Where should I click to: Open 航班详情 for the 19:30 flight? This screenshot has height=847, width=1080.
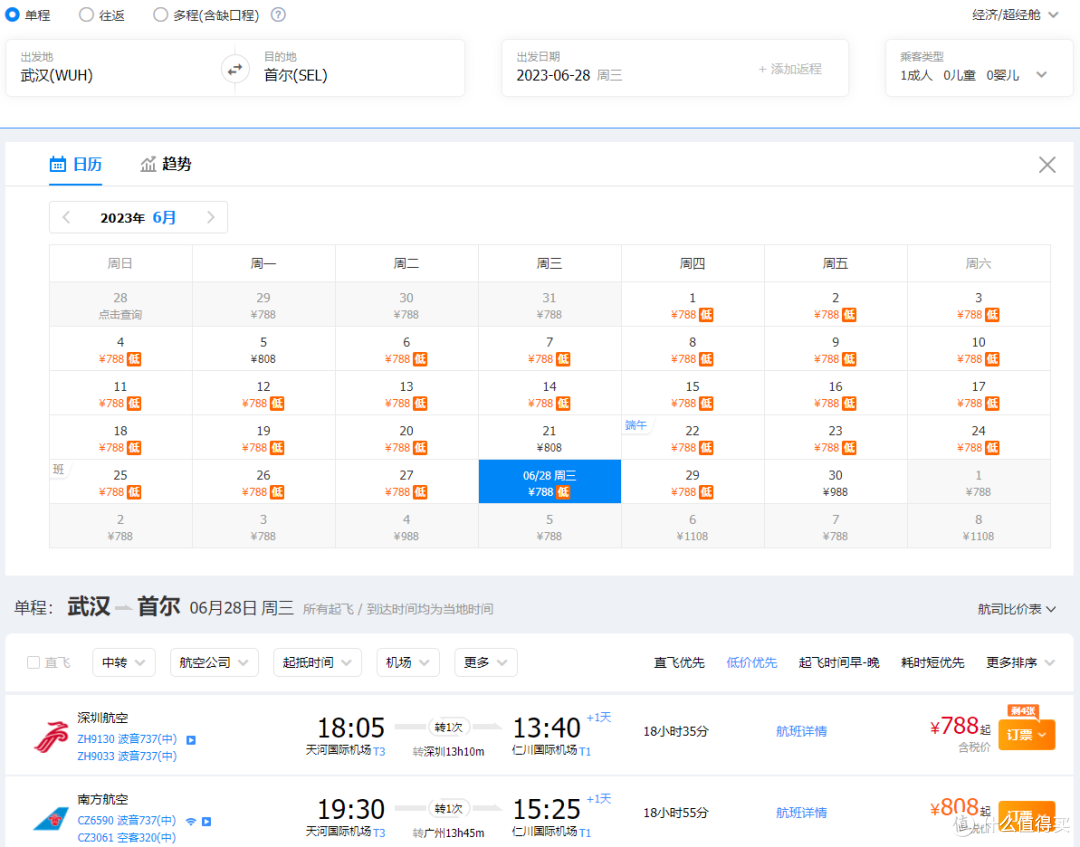(x=801, y=813)
